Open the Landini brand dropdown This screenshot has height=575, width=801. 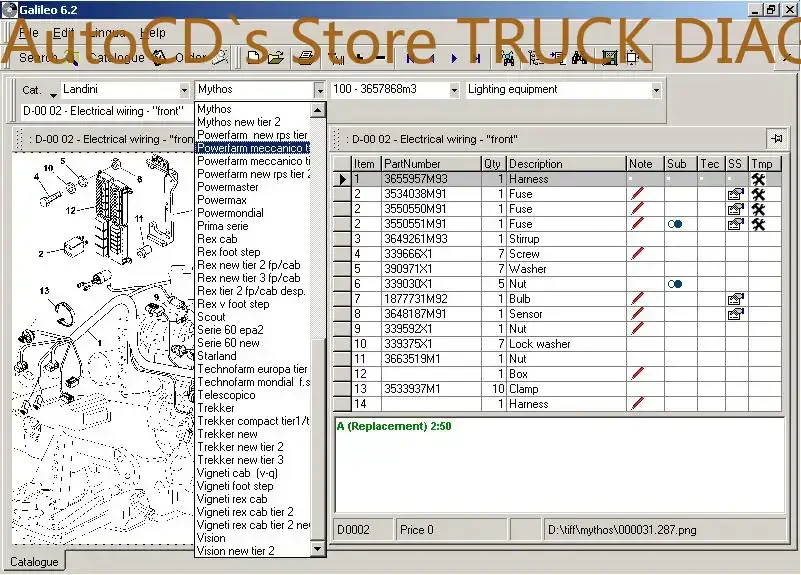[x=184, y=90]
